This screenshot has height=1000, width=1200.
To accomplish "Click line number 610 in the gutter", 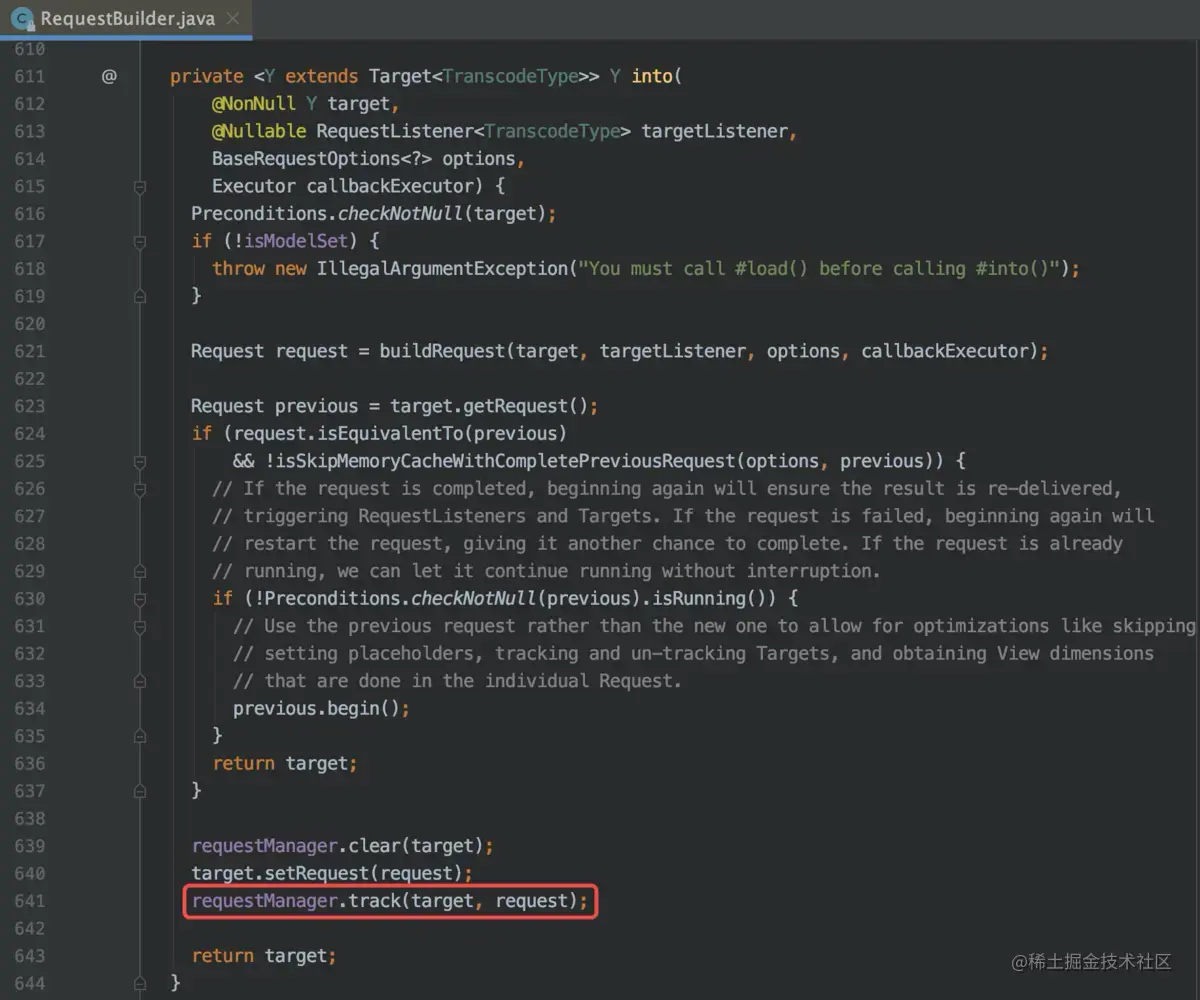I will [x=30, y=49].
